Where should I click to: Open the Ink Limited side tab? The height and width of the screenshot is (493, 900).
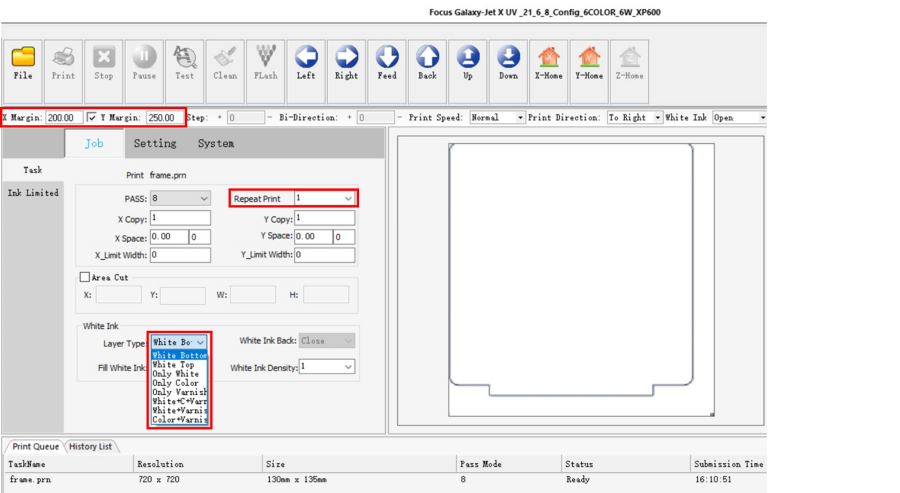click(33, 193)
